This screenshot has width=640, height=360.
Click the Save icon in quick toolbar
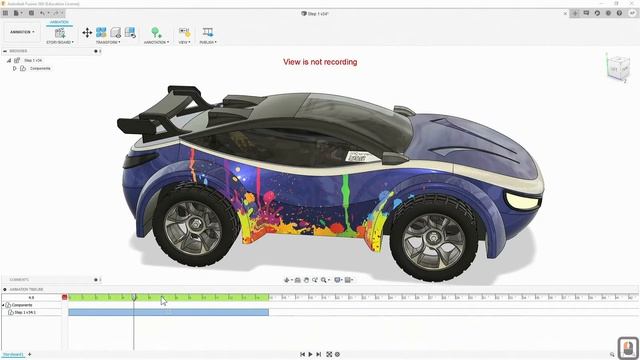[31, 13]
